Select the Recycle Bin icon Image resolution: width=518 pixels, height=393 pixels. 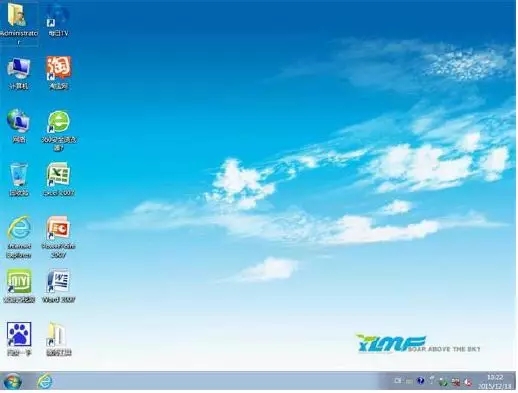19,175
